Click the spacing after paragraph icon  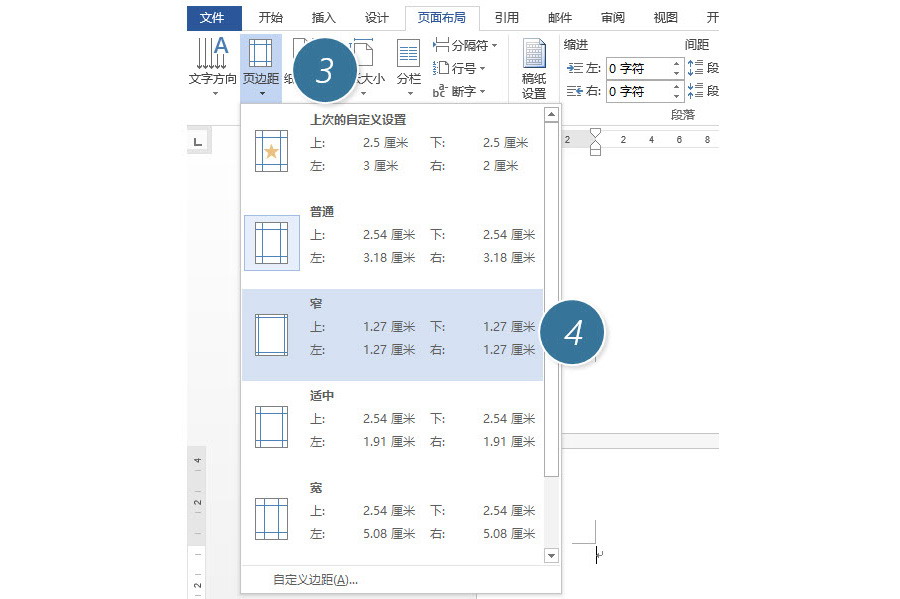(695, 91)
